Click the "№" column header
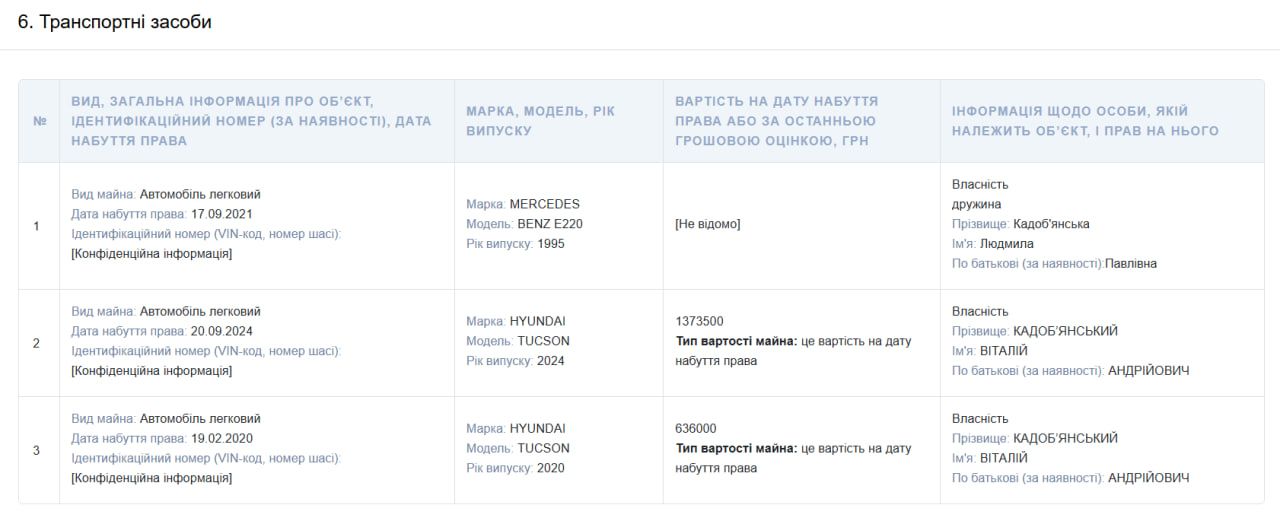This screenshot has width=1280, height=524. (40, 121)
